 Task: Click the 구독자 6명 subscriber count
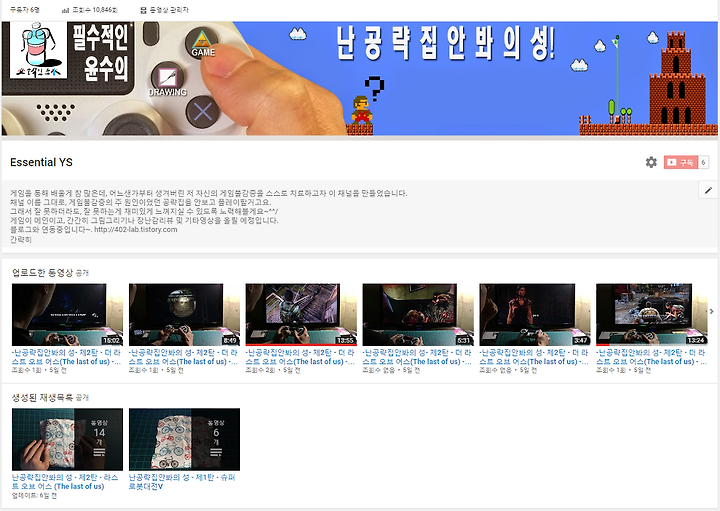tap(25, 10)
